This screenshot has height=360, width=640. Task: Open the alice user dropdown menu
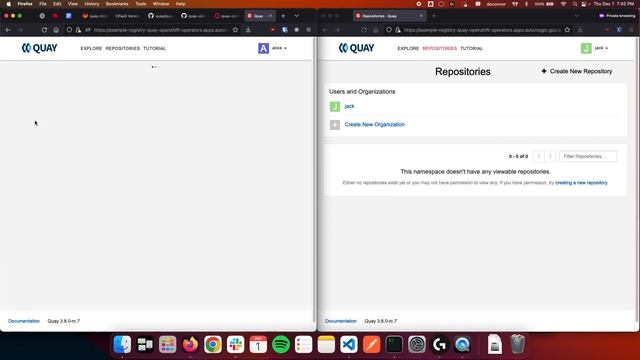[x=273, y=48]
